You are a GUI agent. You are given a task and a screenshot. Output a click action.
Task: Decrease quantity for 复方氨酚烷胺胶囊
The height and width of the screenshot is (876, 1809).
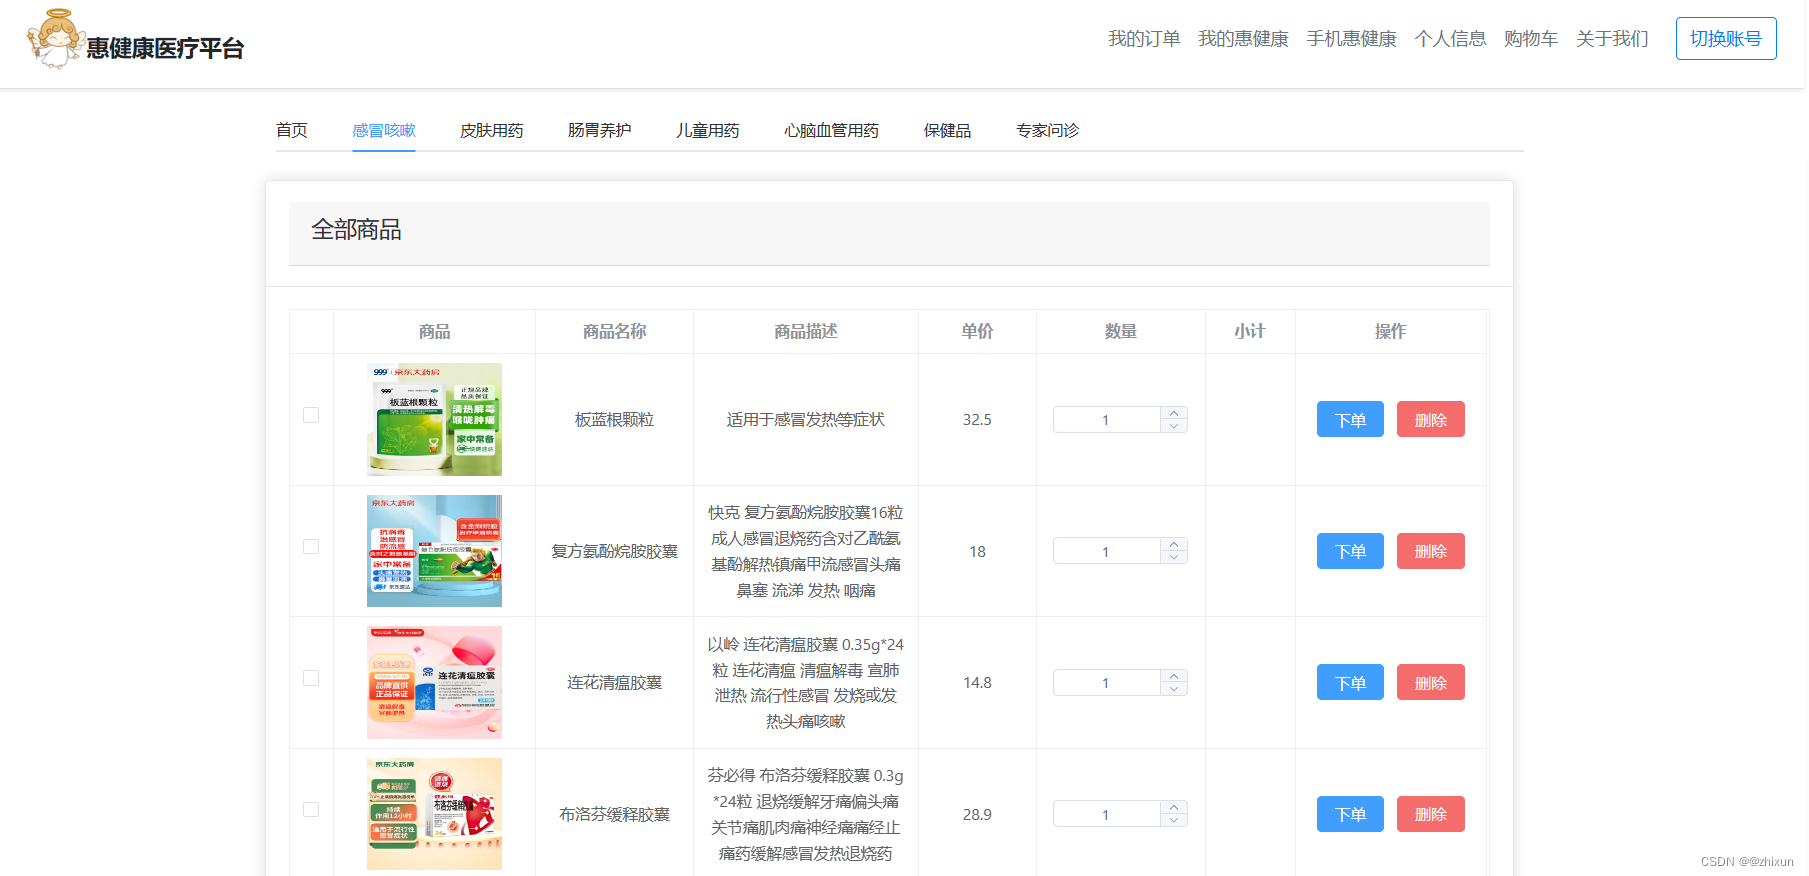click(x=1174, y=557)
